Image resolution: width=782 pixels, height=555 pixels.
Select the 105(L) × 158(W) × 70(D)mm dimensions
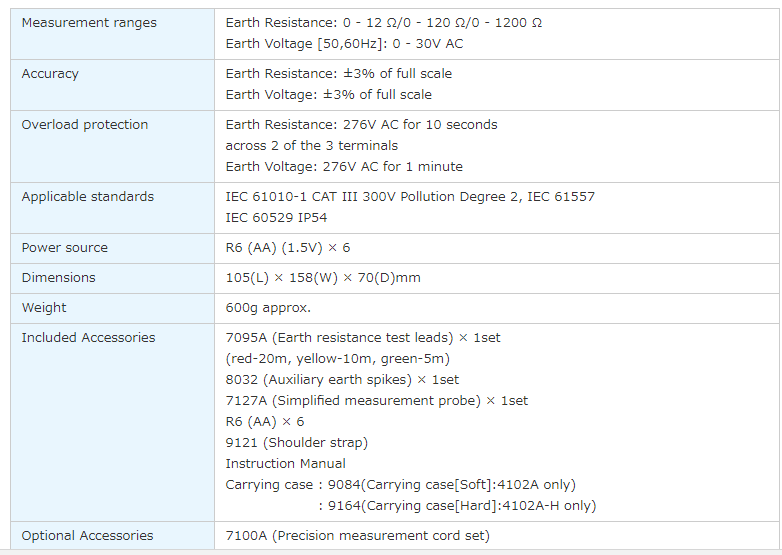click(323, 278)
